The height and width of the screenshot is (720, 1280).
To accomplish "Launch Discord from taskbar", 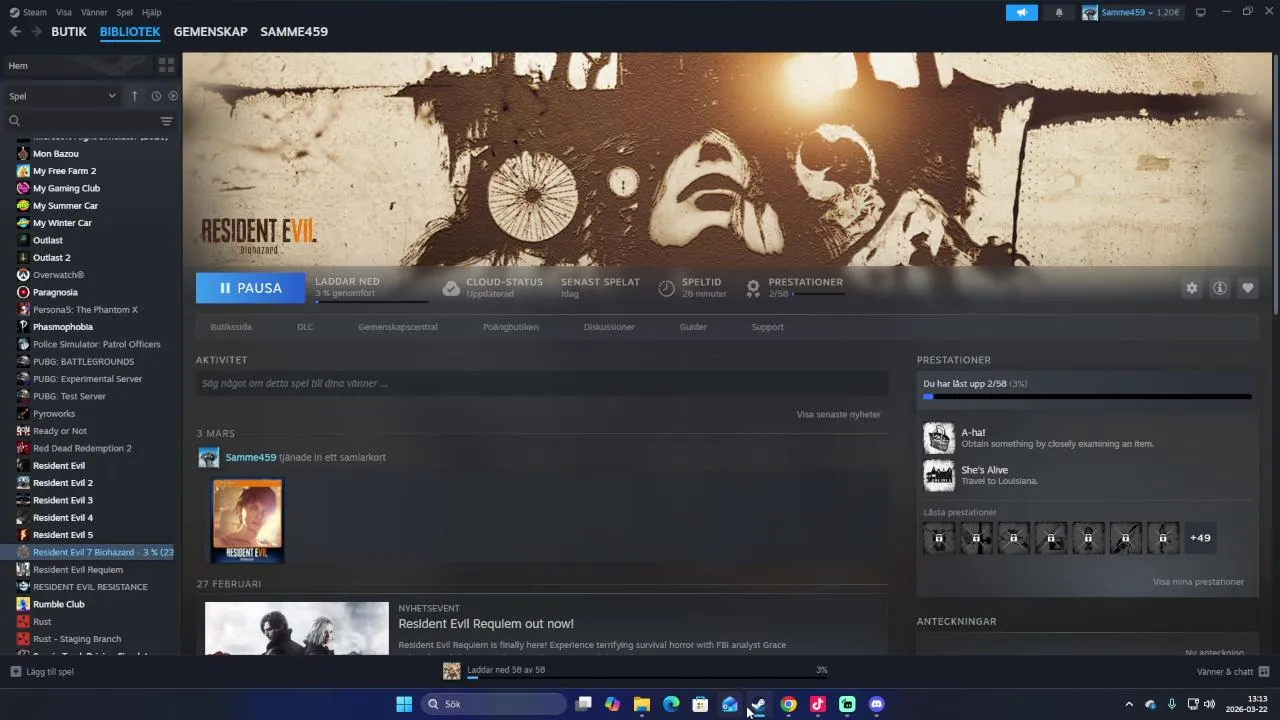I will tap(877, 704).
